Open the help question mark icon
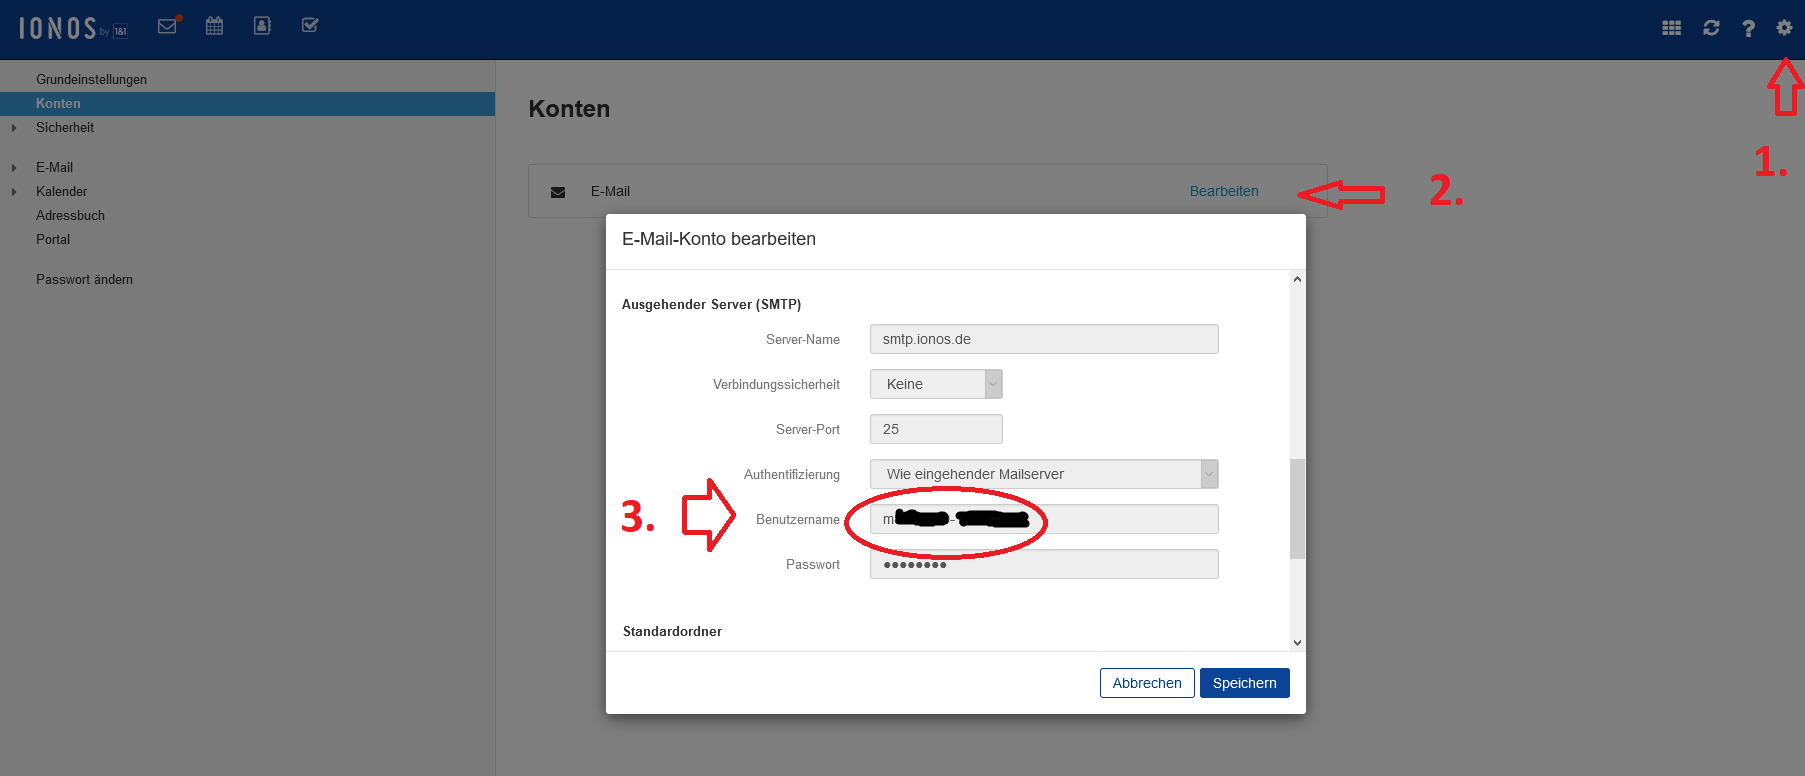Screen dimensions: 1805x776 click(1748, 28)
